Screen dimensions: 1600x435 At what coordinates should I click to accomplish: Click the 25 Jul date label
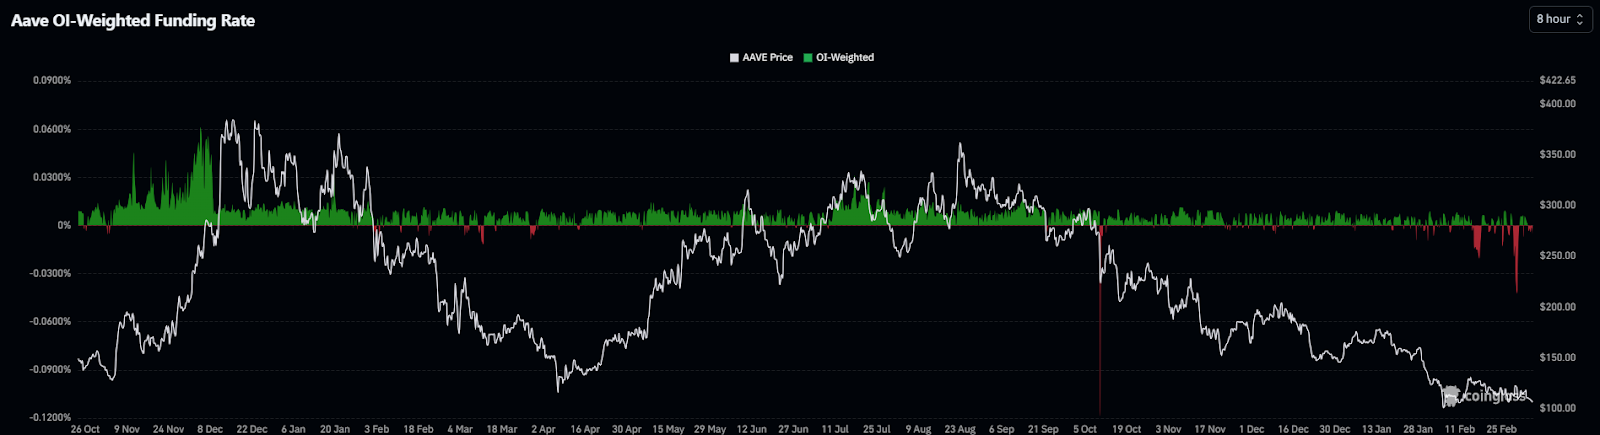coord(876,429)
